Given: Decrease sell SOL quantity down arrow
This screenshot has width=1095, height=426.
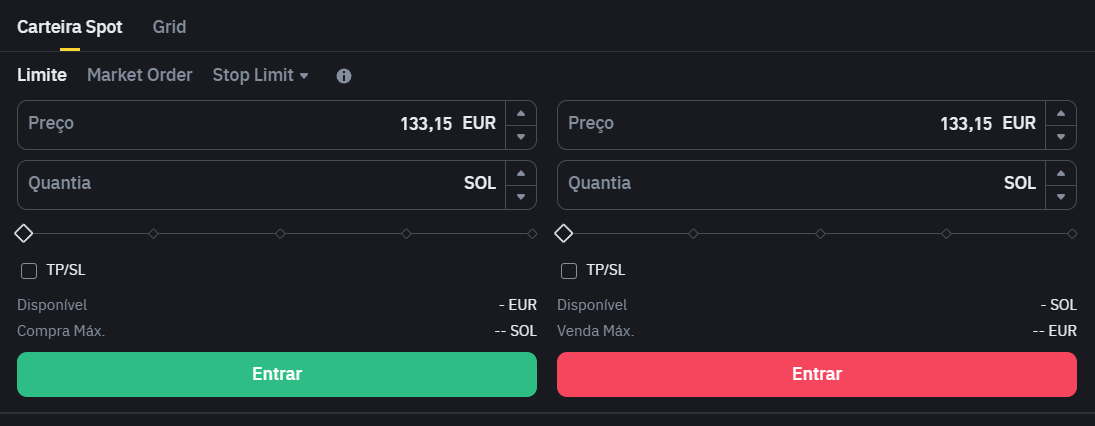Looking at the screenshot, I should pyautogui.click(x=1061, y=197).
